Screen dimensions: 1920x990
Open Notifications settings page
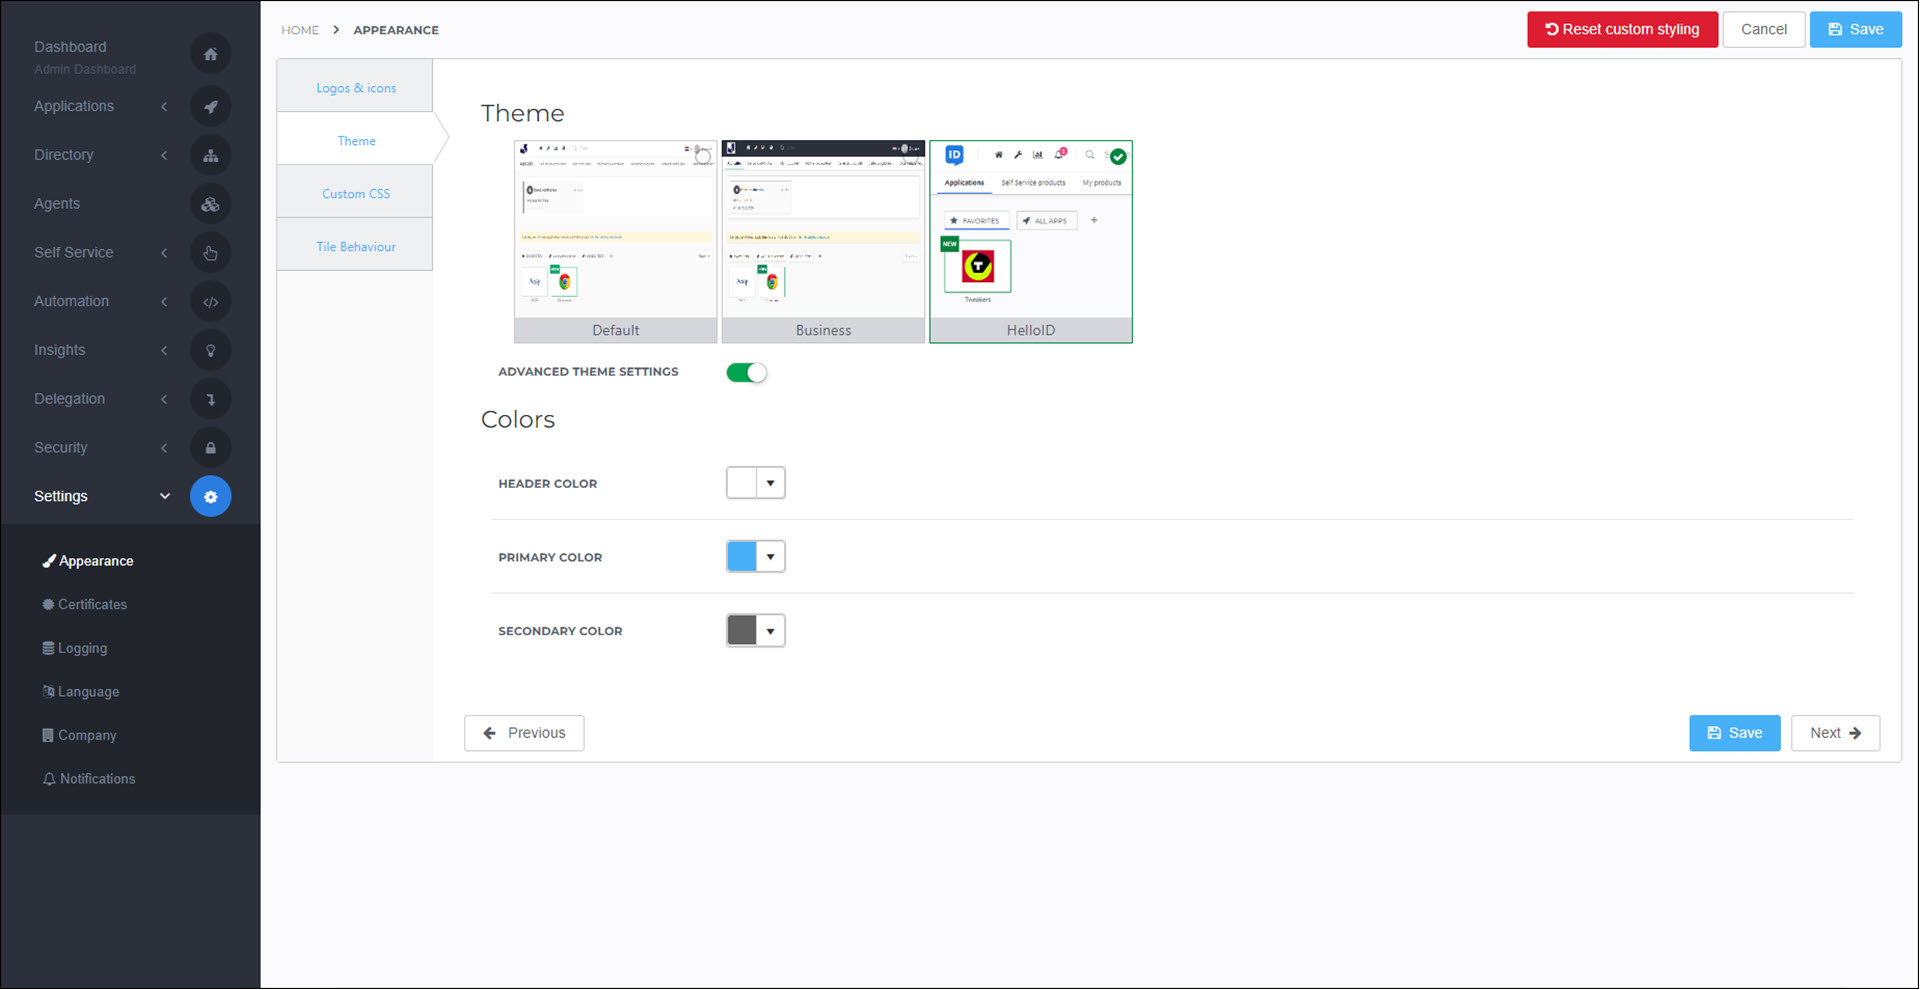pyautogui.click(x=88, y=779)
